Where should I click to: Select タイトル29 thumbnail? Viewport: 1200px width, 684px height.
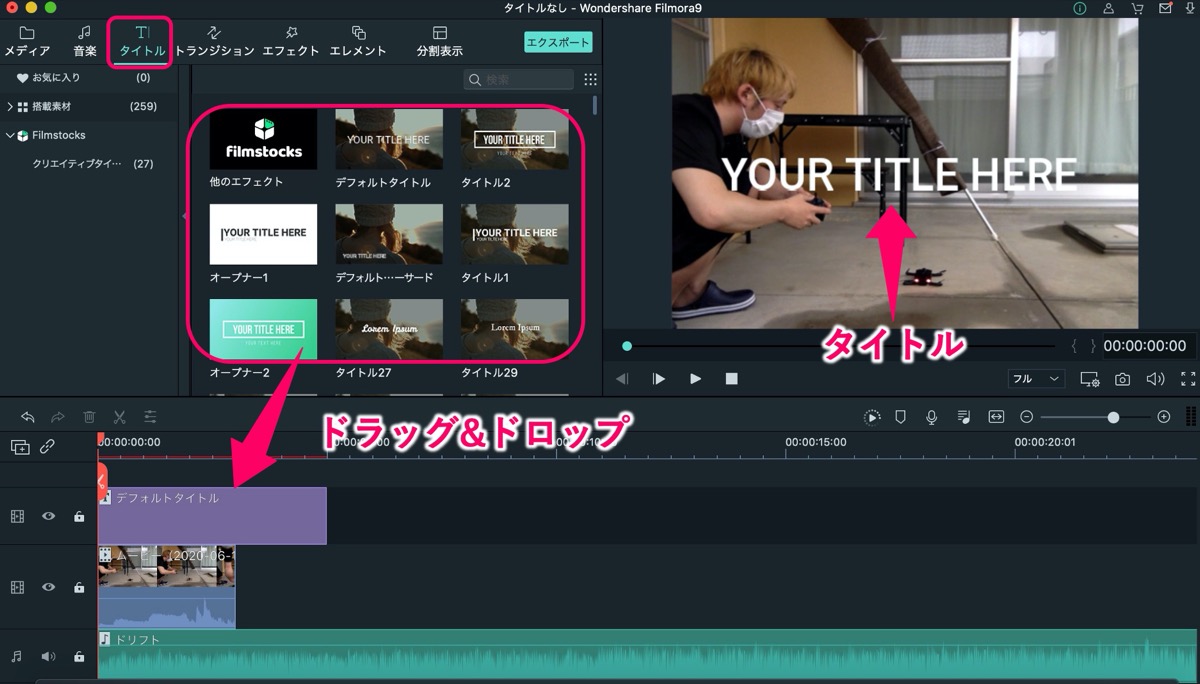pyautogui.click(x=515, y=329)
